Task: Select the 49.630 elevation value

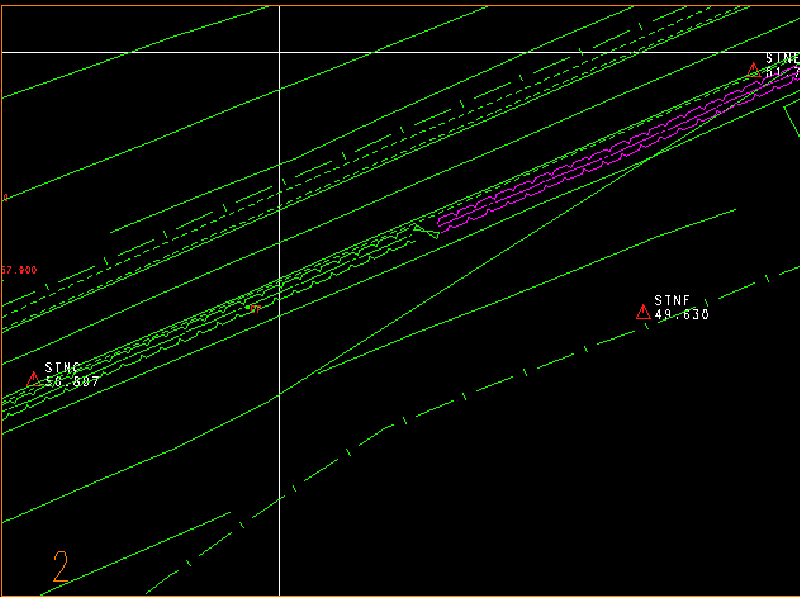Action: pos(682,314)
